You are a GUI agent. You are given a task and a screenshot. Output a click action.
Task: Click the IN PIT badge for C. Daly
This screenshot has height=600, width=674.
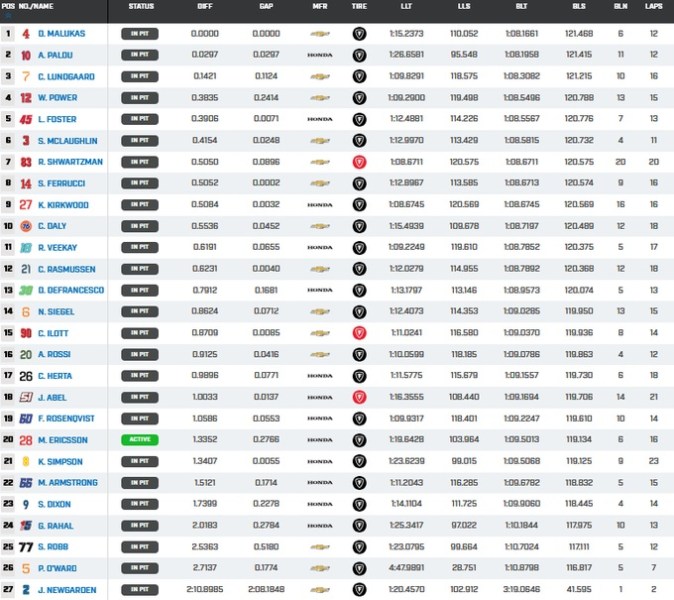click(x=140, y=226)
